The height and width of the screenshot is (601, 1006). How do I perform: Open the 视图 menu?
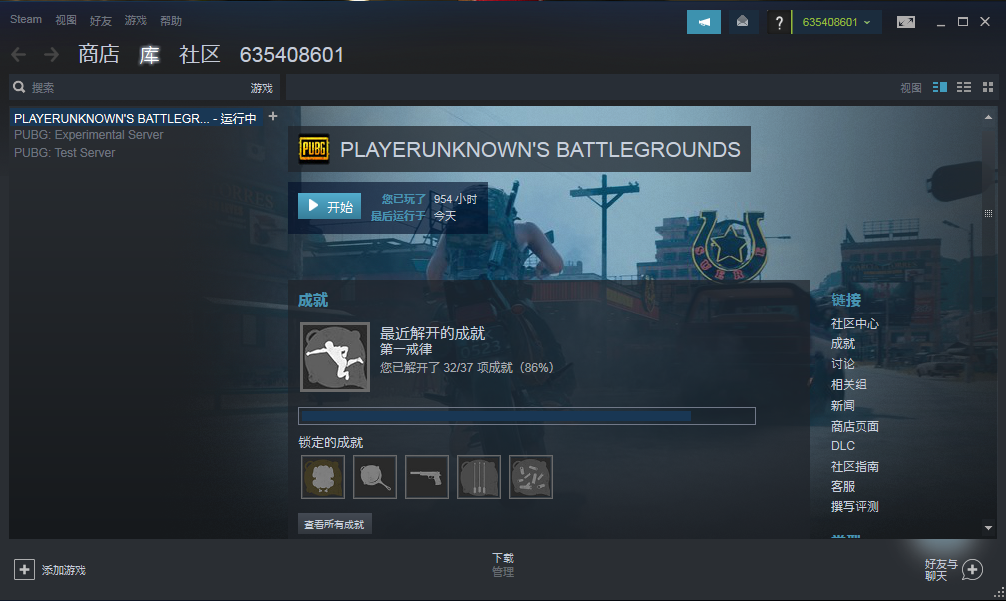[x=65, y=21]
